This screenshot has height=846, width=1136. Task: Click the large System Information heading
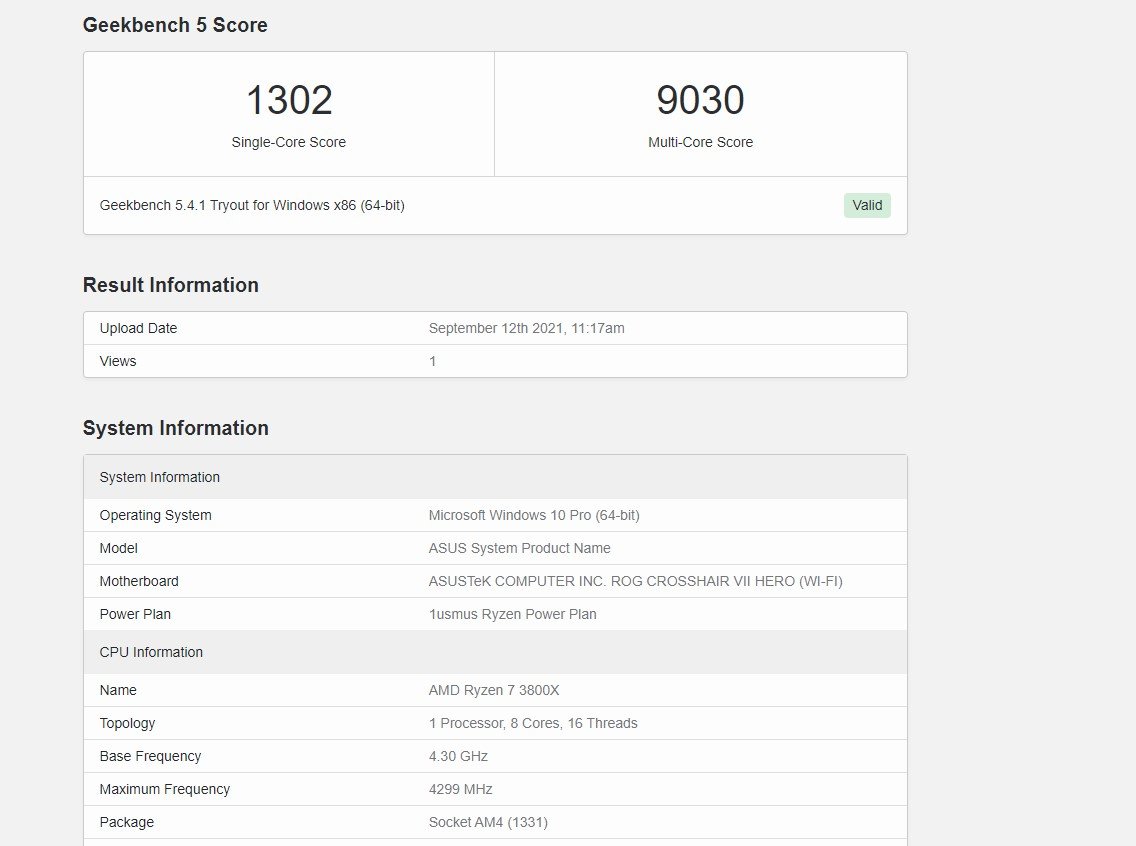pos(175,428)
